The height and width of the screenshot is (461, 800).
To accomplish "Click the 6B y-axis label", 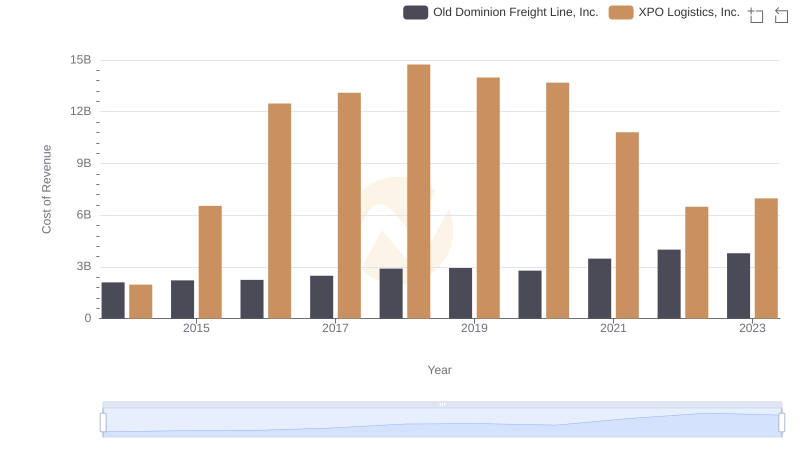I will click(x=84, y=215).
